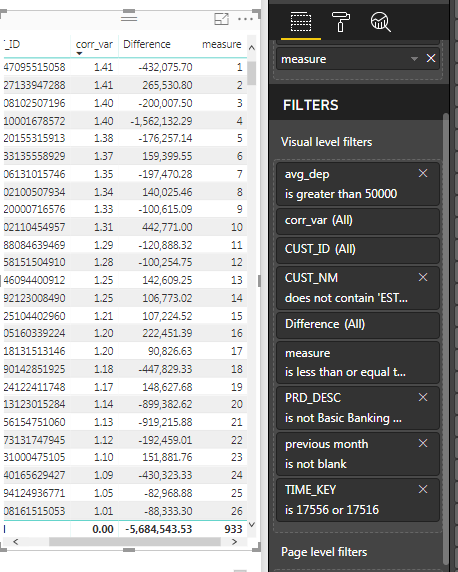Click the table's vertical scrollbar thumb
458x572 pixels.
point(251,73)
